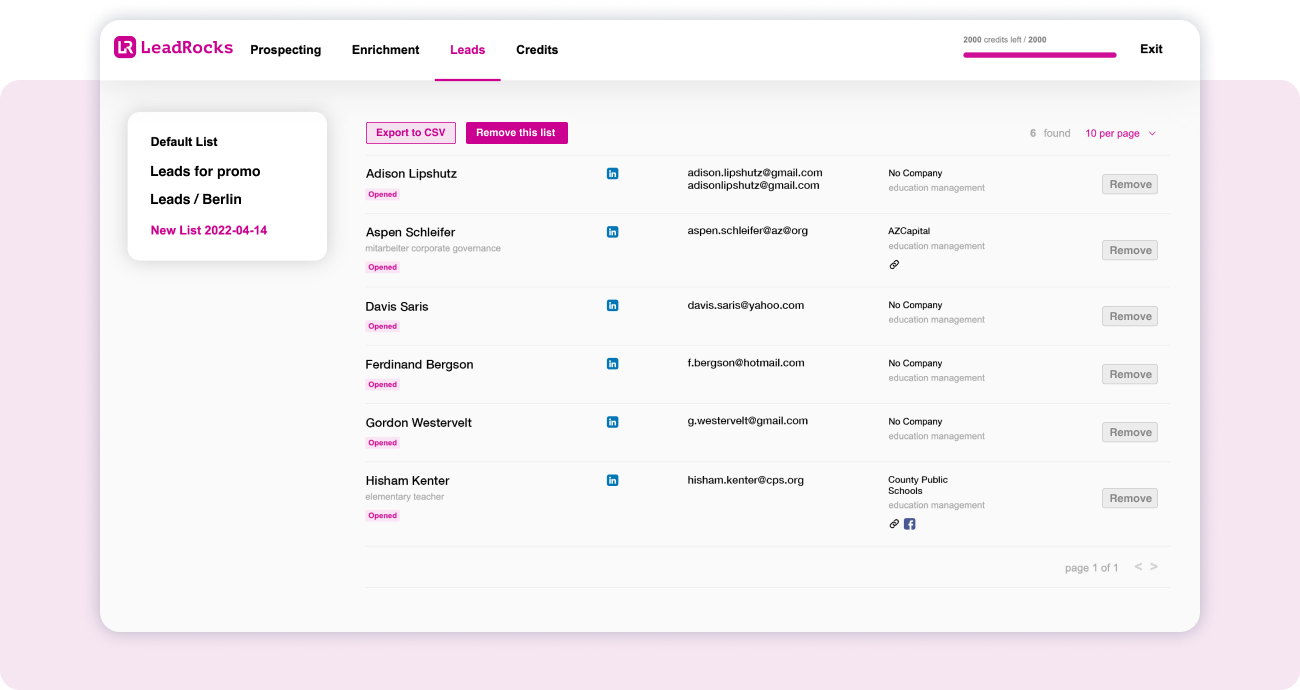Go to next page arrow
This screenshot has height=690, width=1300.
pyautogui.click(x=1154, y=567)
